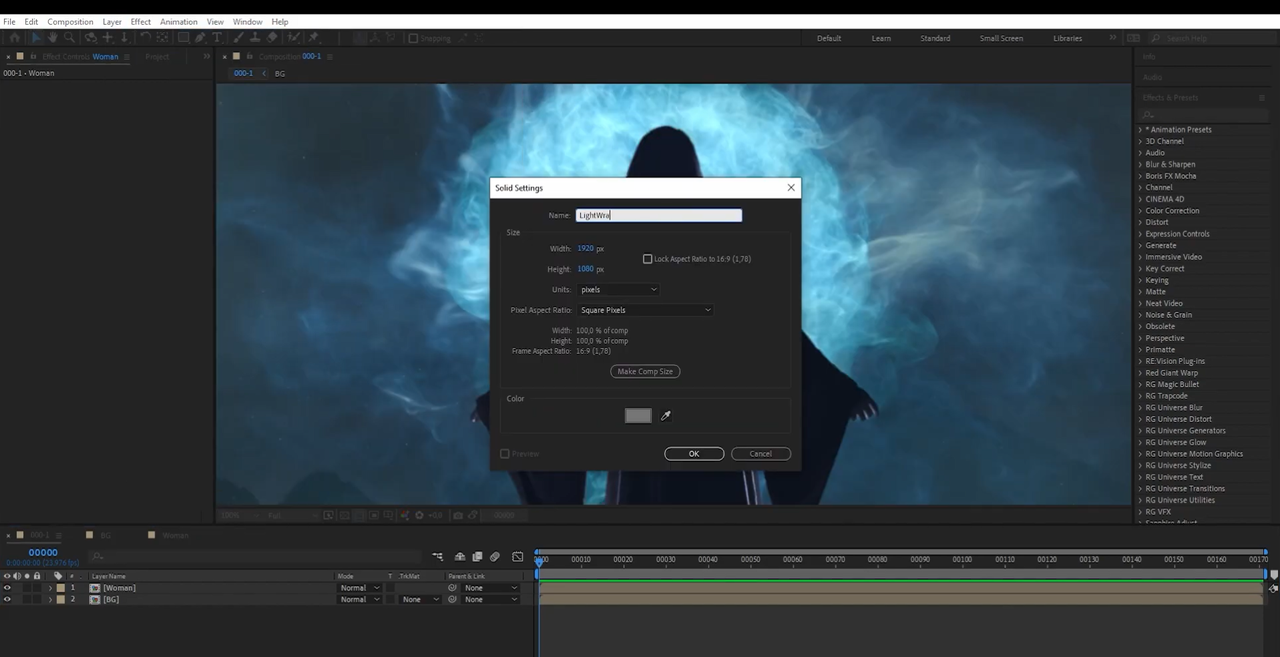This screenshot has height=657, width=1280.
Task: Enable Lock Aspect Ratio to 16:9 checkbox
Action: (x=647, y=259)
